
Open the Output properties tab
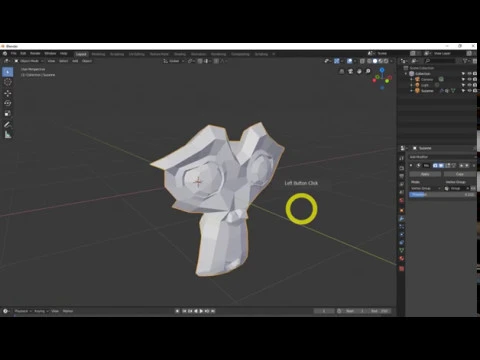pos(402,176)
